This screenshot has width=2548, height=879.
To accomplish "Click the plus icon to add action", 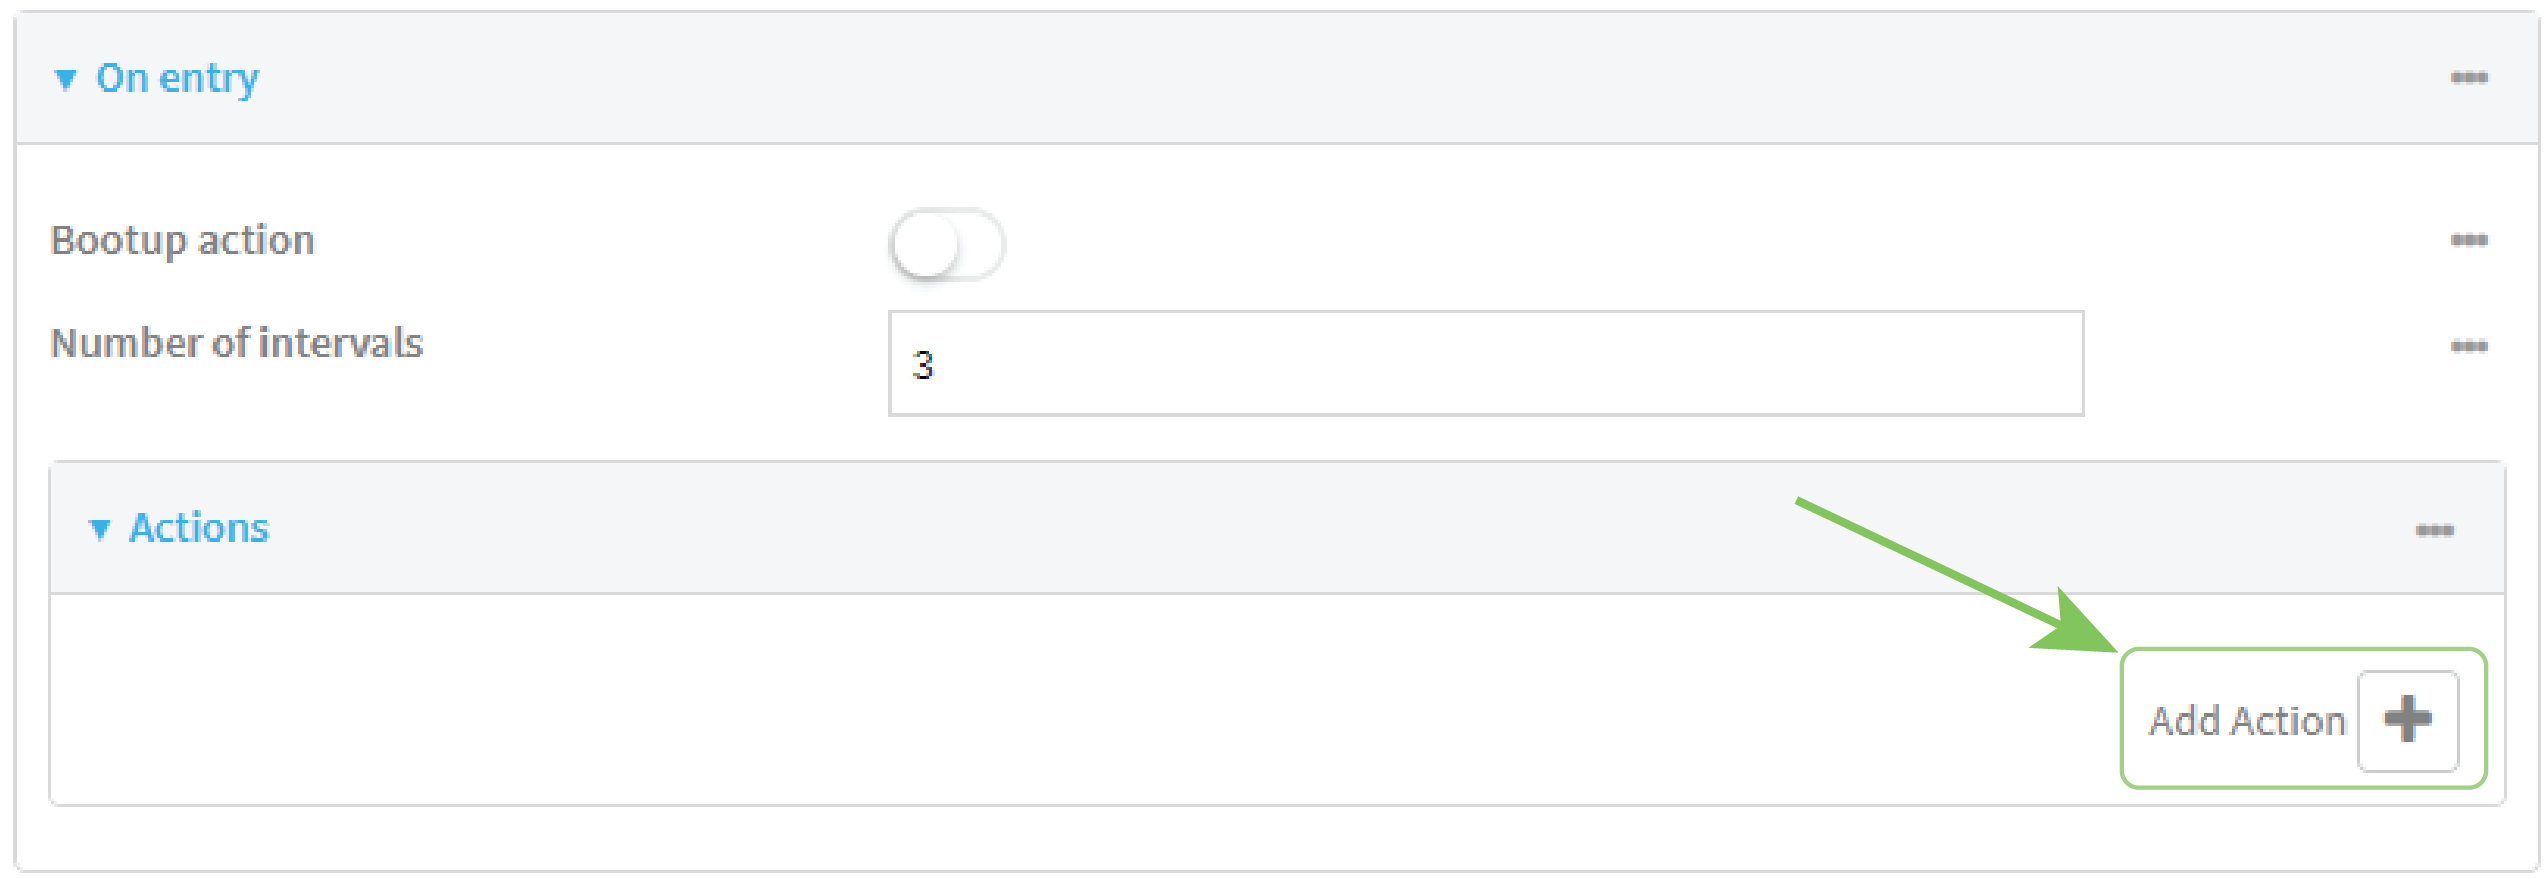I will pos(2408,720).
